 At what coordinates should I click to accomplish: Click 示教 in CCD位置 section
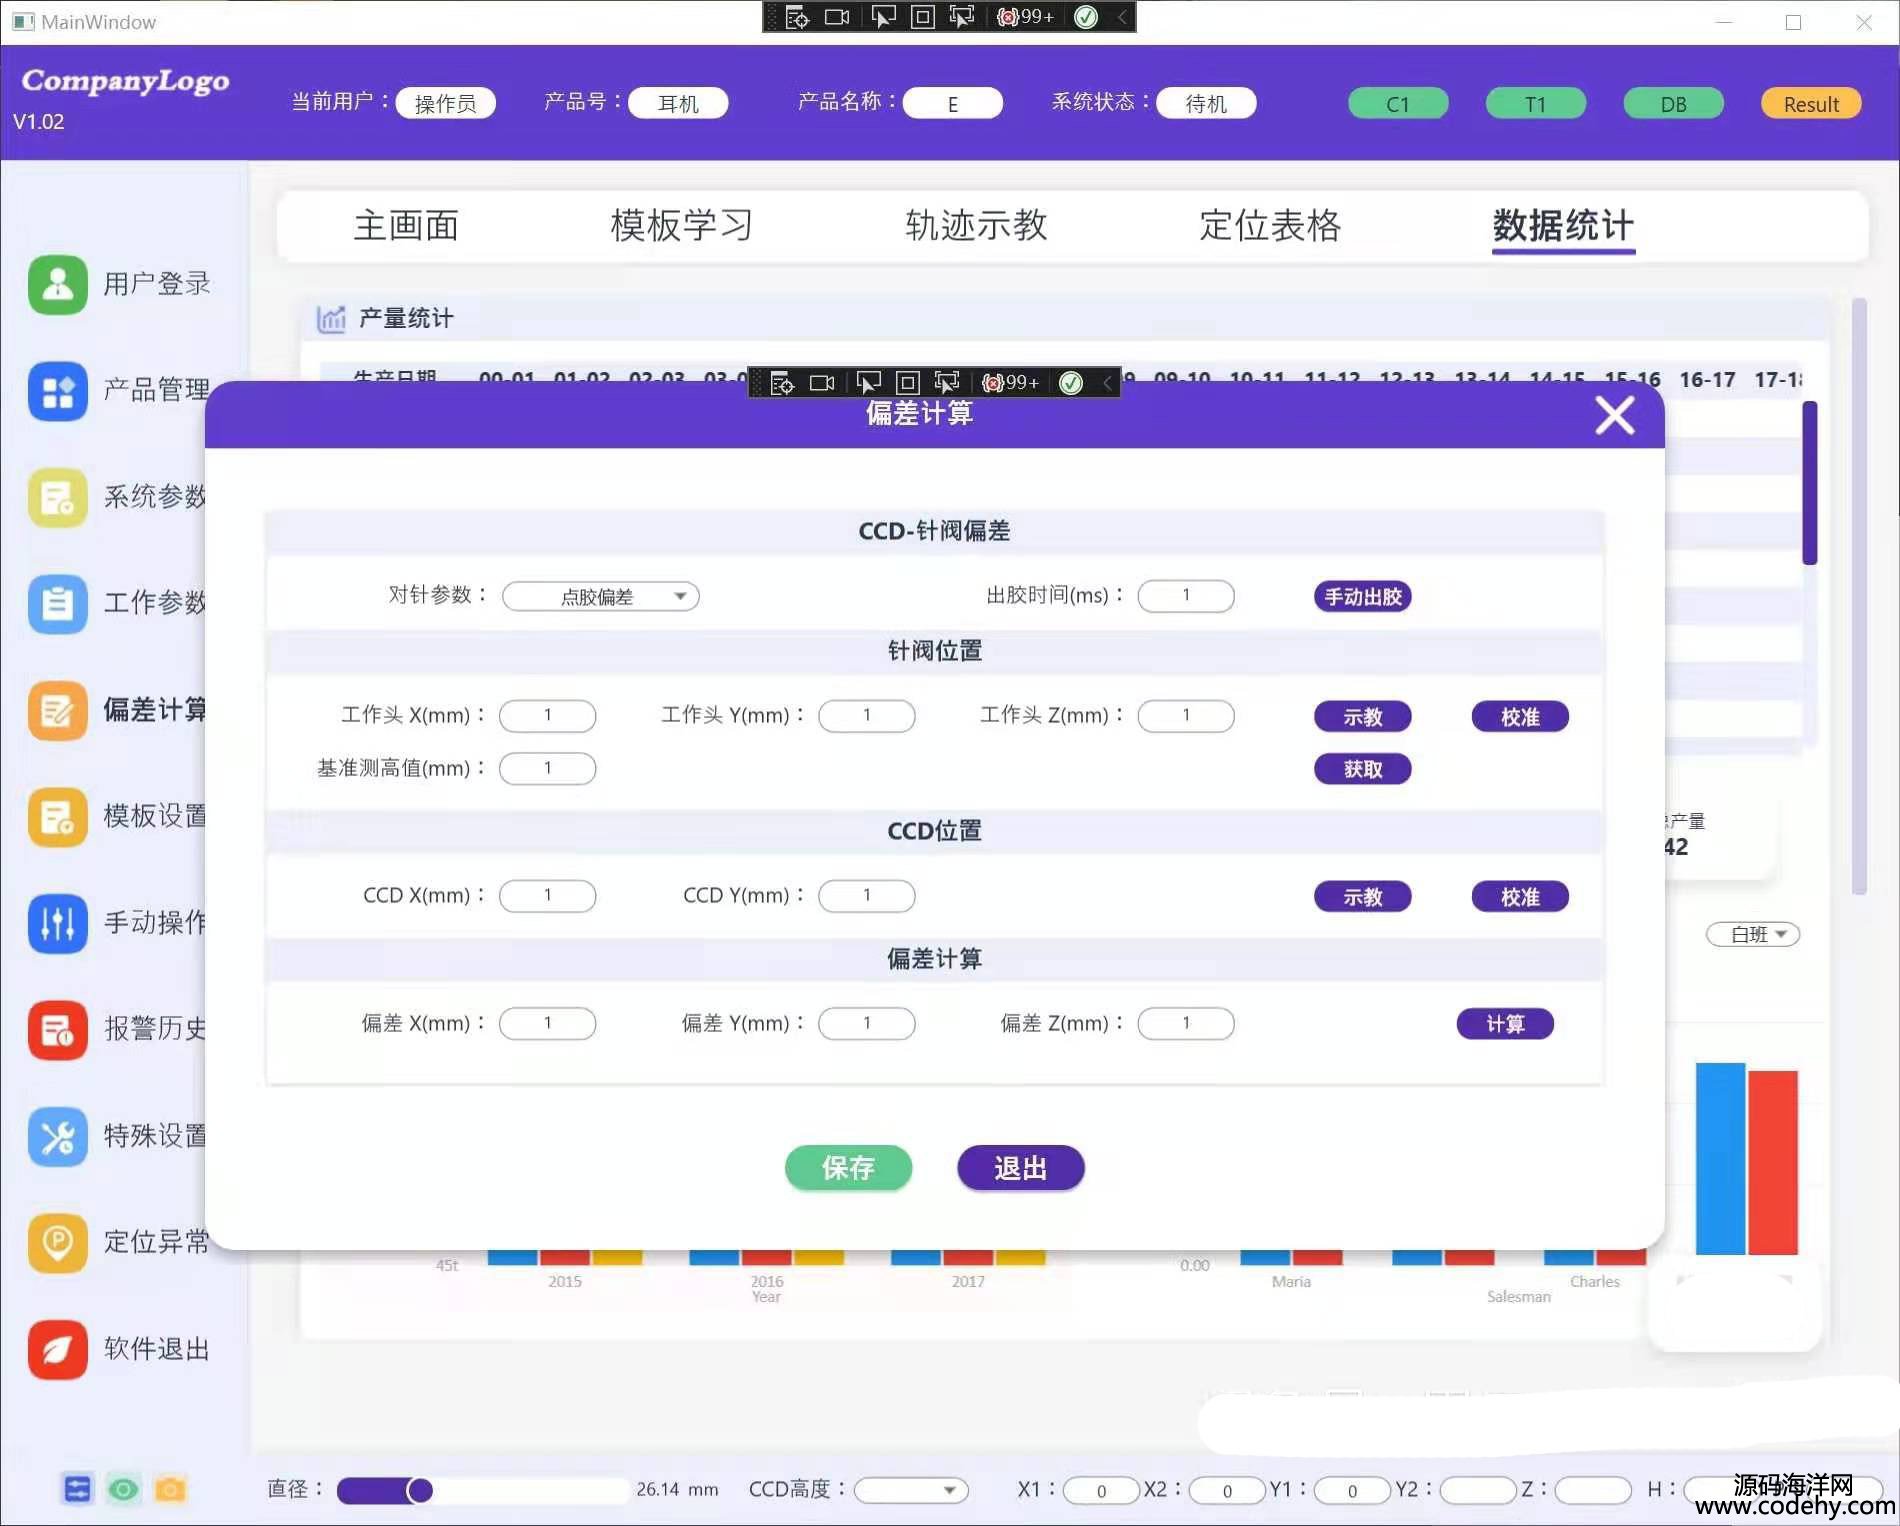click(1362, 896)
